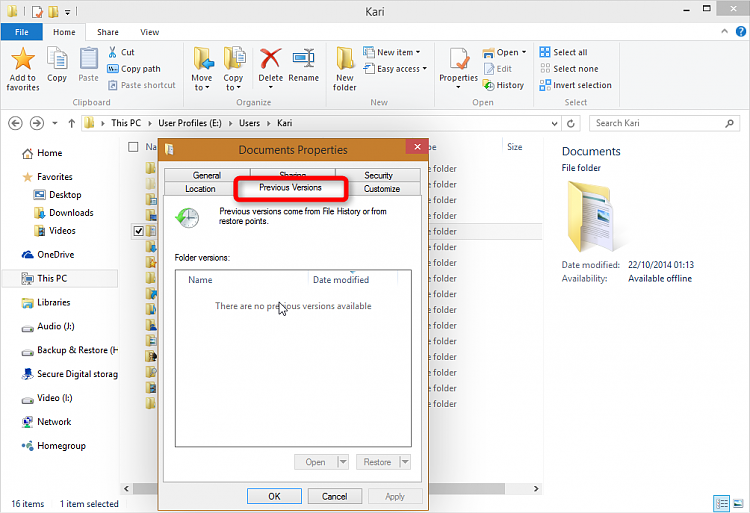Select Network in navigation pane
The width and height of the screenshot is (750, 513).
coord(54,422)
